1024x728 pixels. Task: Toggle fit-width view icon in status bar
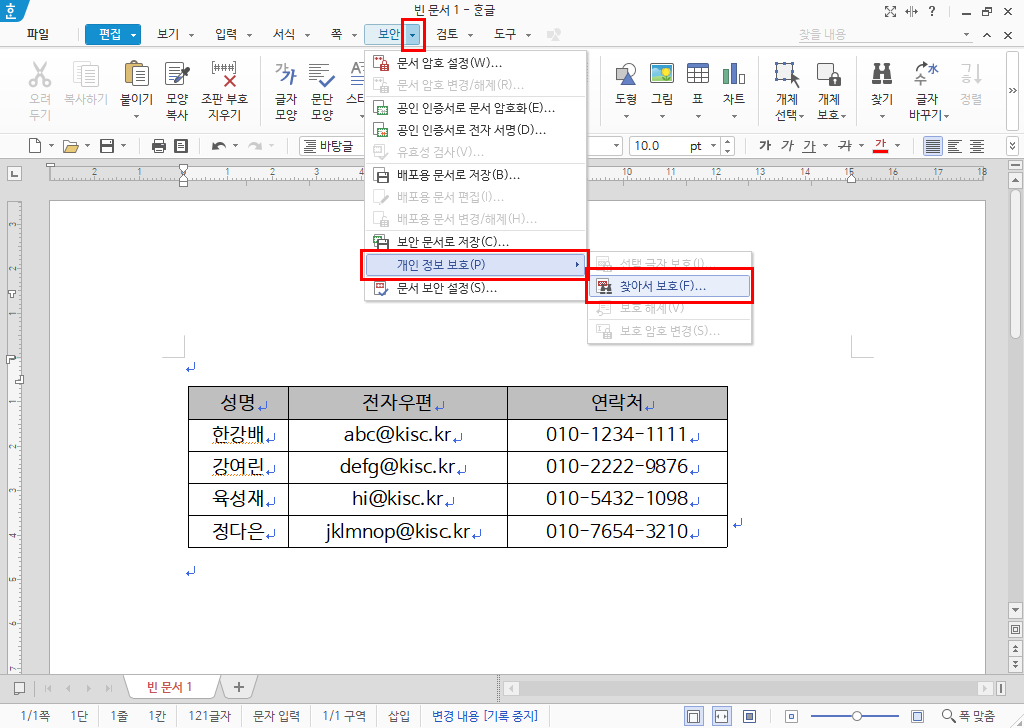pos(722,716)
